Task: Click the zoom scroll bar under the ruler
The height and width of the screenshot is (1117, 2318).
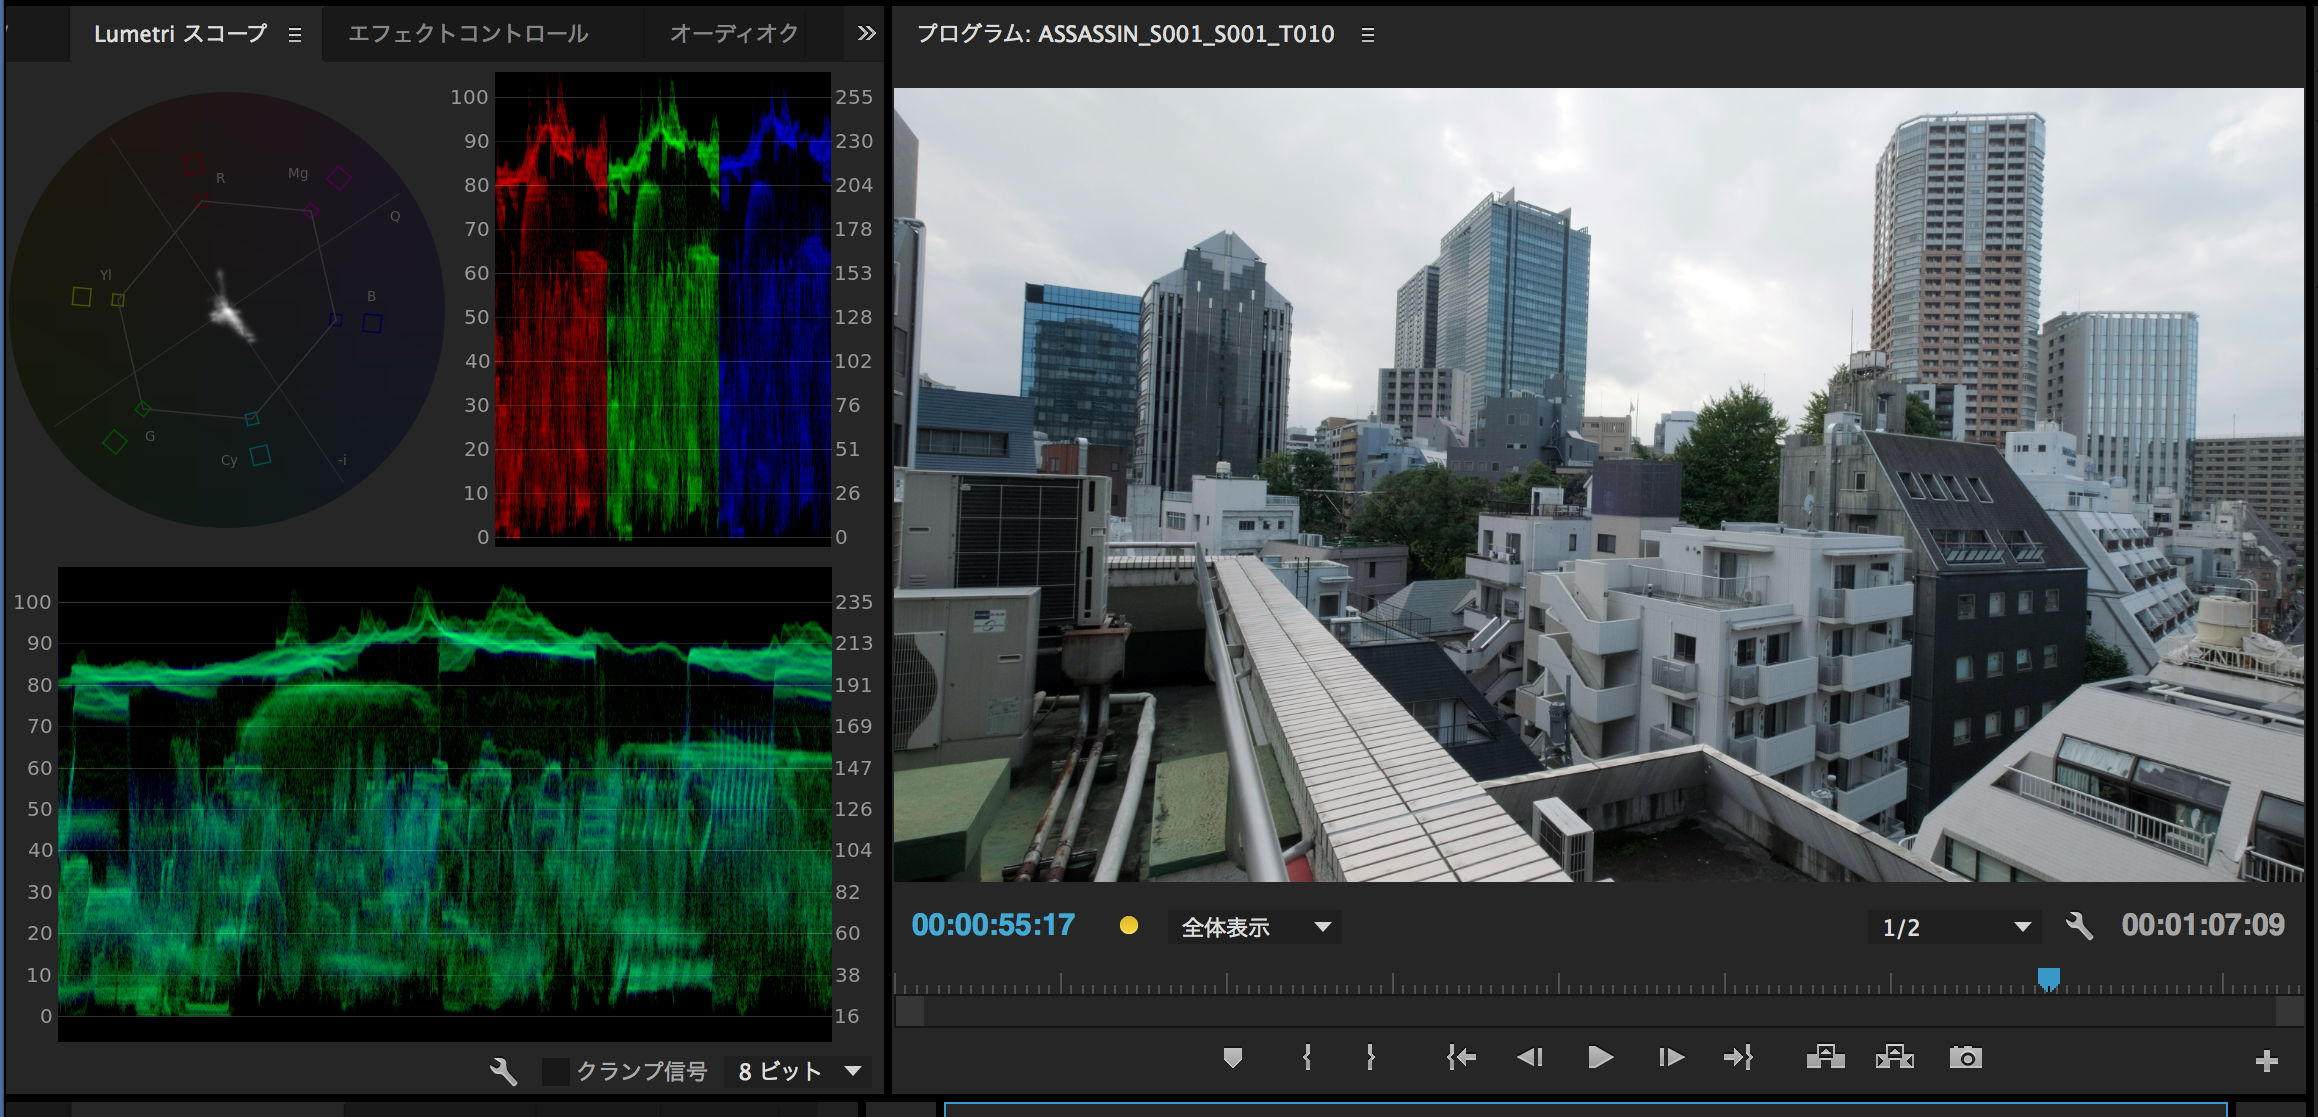Action: click(x=1600, y=1012)
